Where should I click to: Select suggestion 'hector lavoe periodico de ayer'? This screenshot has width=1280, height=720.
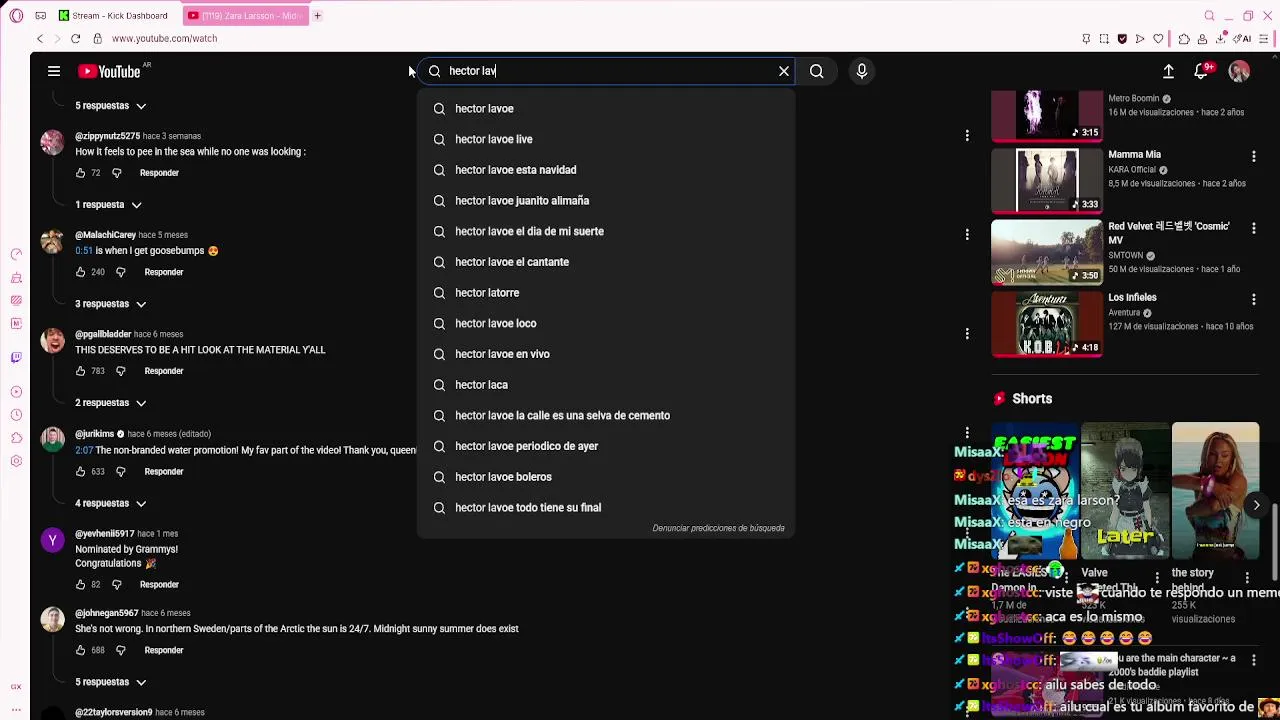coord(606,446)
